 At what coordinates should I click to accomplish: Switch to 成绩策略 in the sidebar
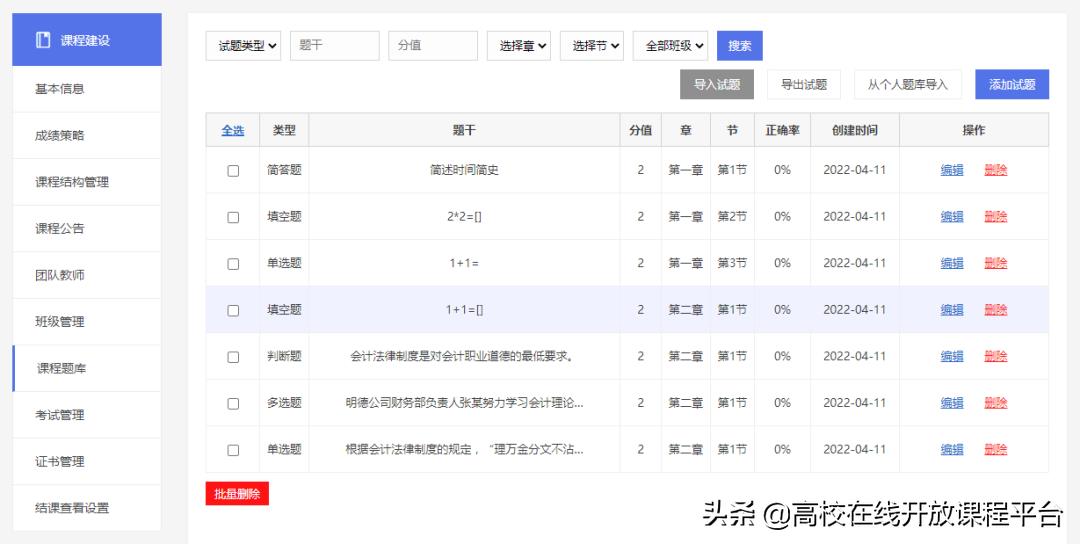click(60, 135)
